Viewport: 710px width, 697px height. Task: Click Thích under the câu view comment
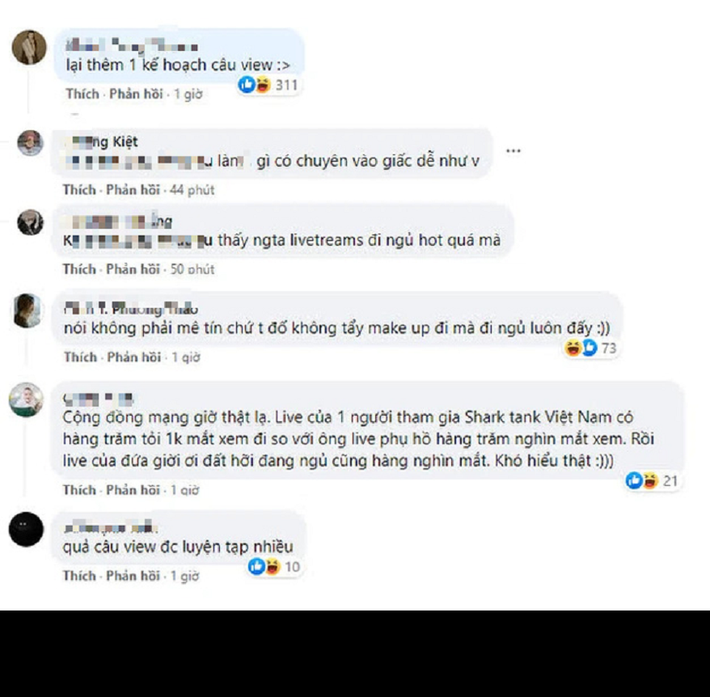tap(82, 94)
